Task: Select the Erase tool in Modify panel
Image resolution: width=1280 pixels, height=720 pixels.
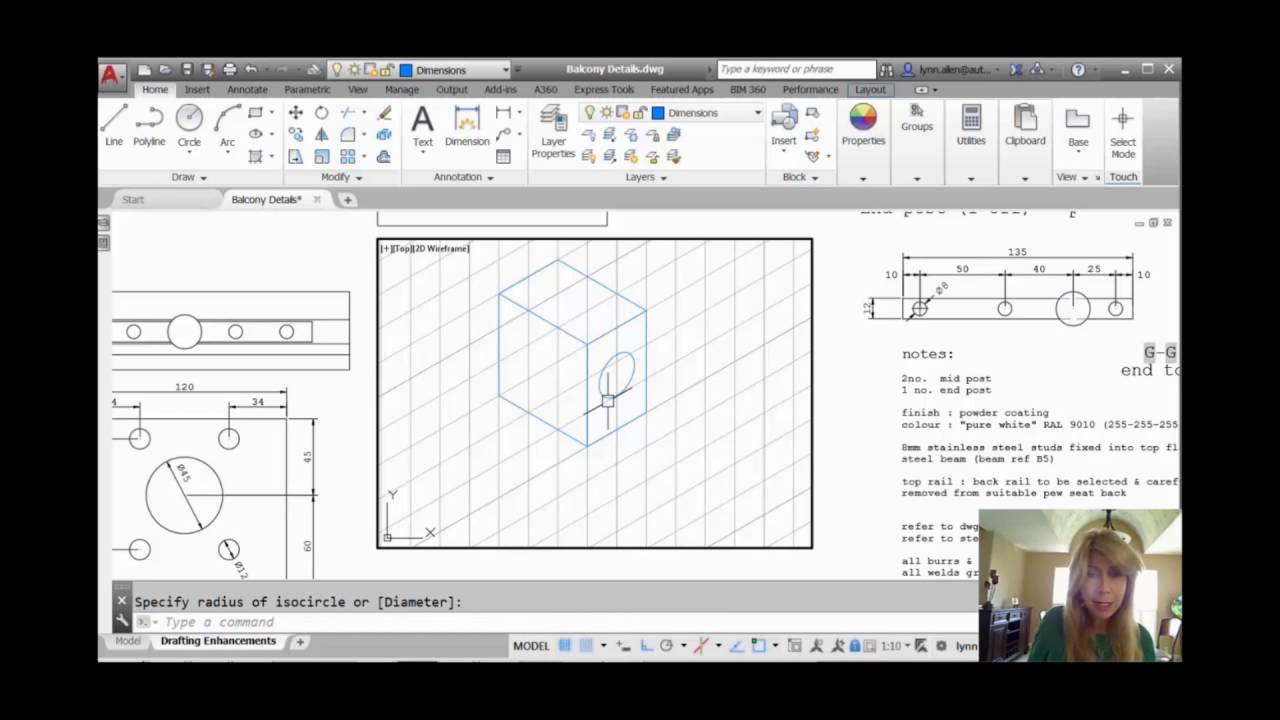Action: (x=384, y=113)
